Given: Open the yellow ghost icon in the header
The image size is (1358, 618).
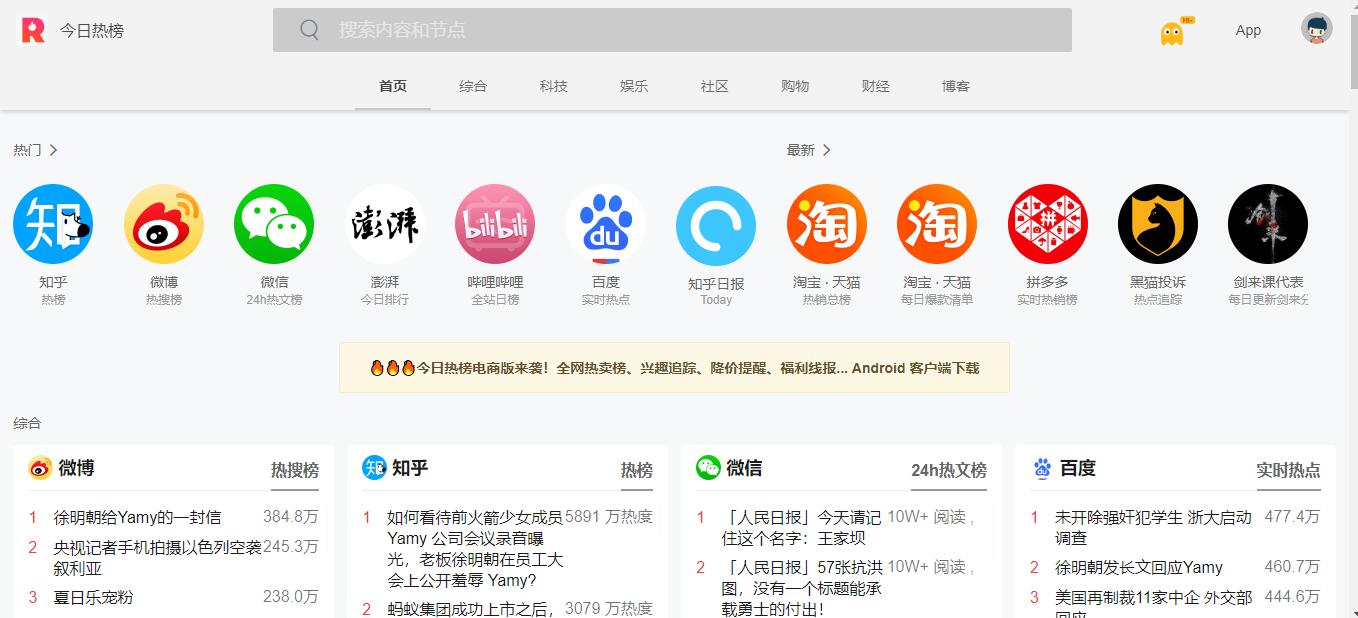Looking at the screenshot, I should tap(1173, 32).
